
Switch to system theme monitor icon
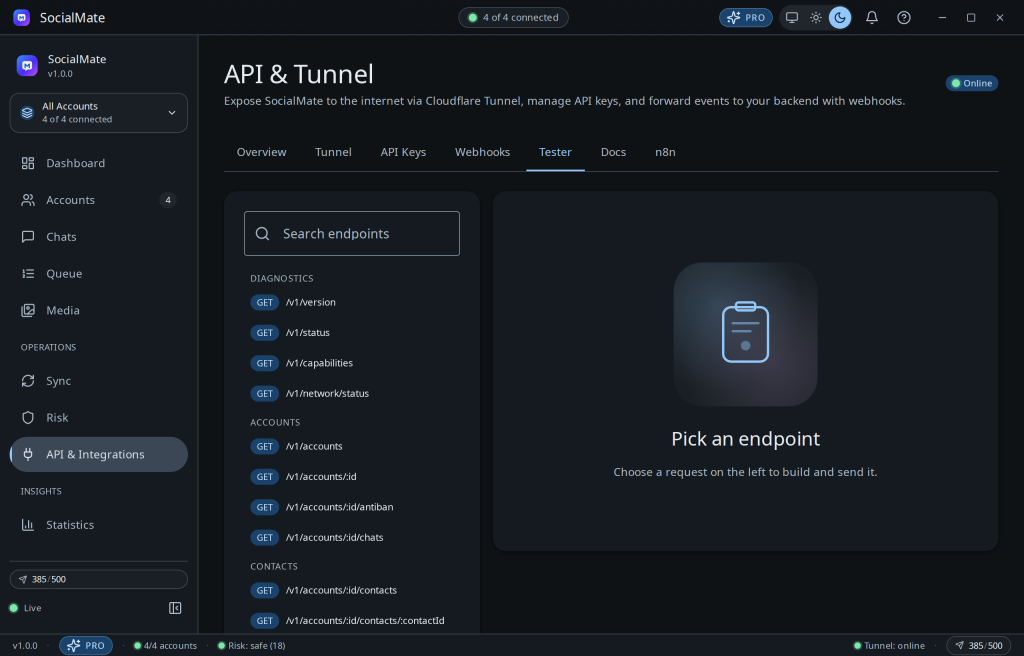tap(792, 18)
